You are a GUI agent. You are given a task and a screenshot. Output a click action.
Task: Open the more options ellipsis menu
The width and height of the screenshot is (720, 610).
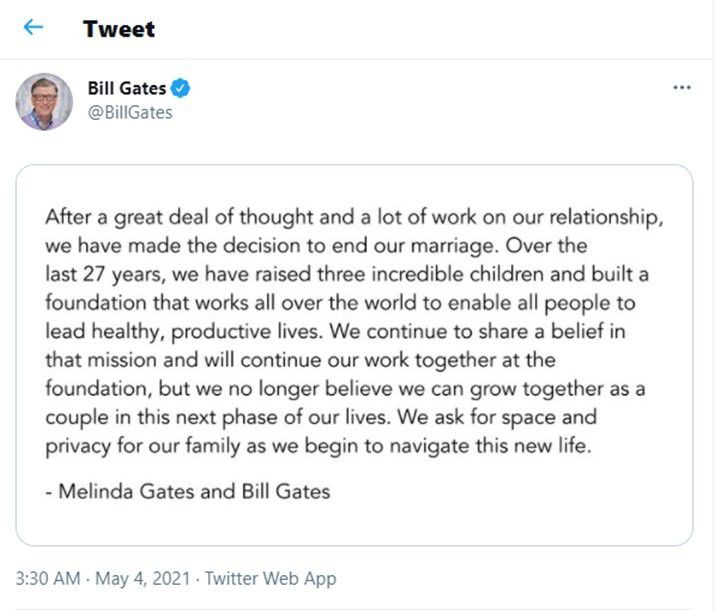point(682,88)
